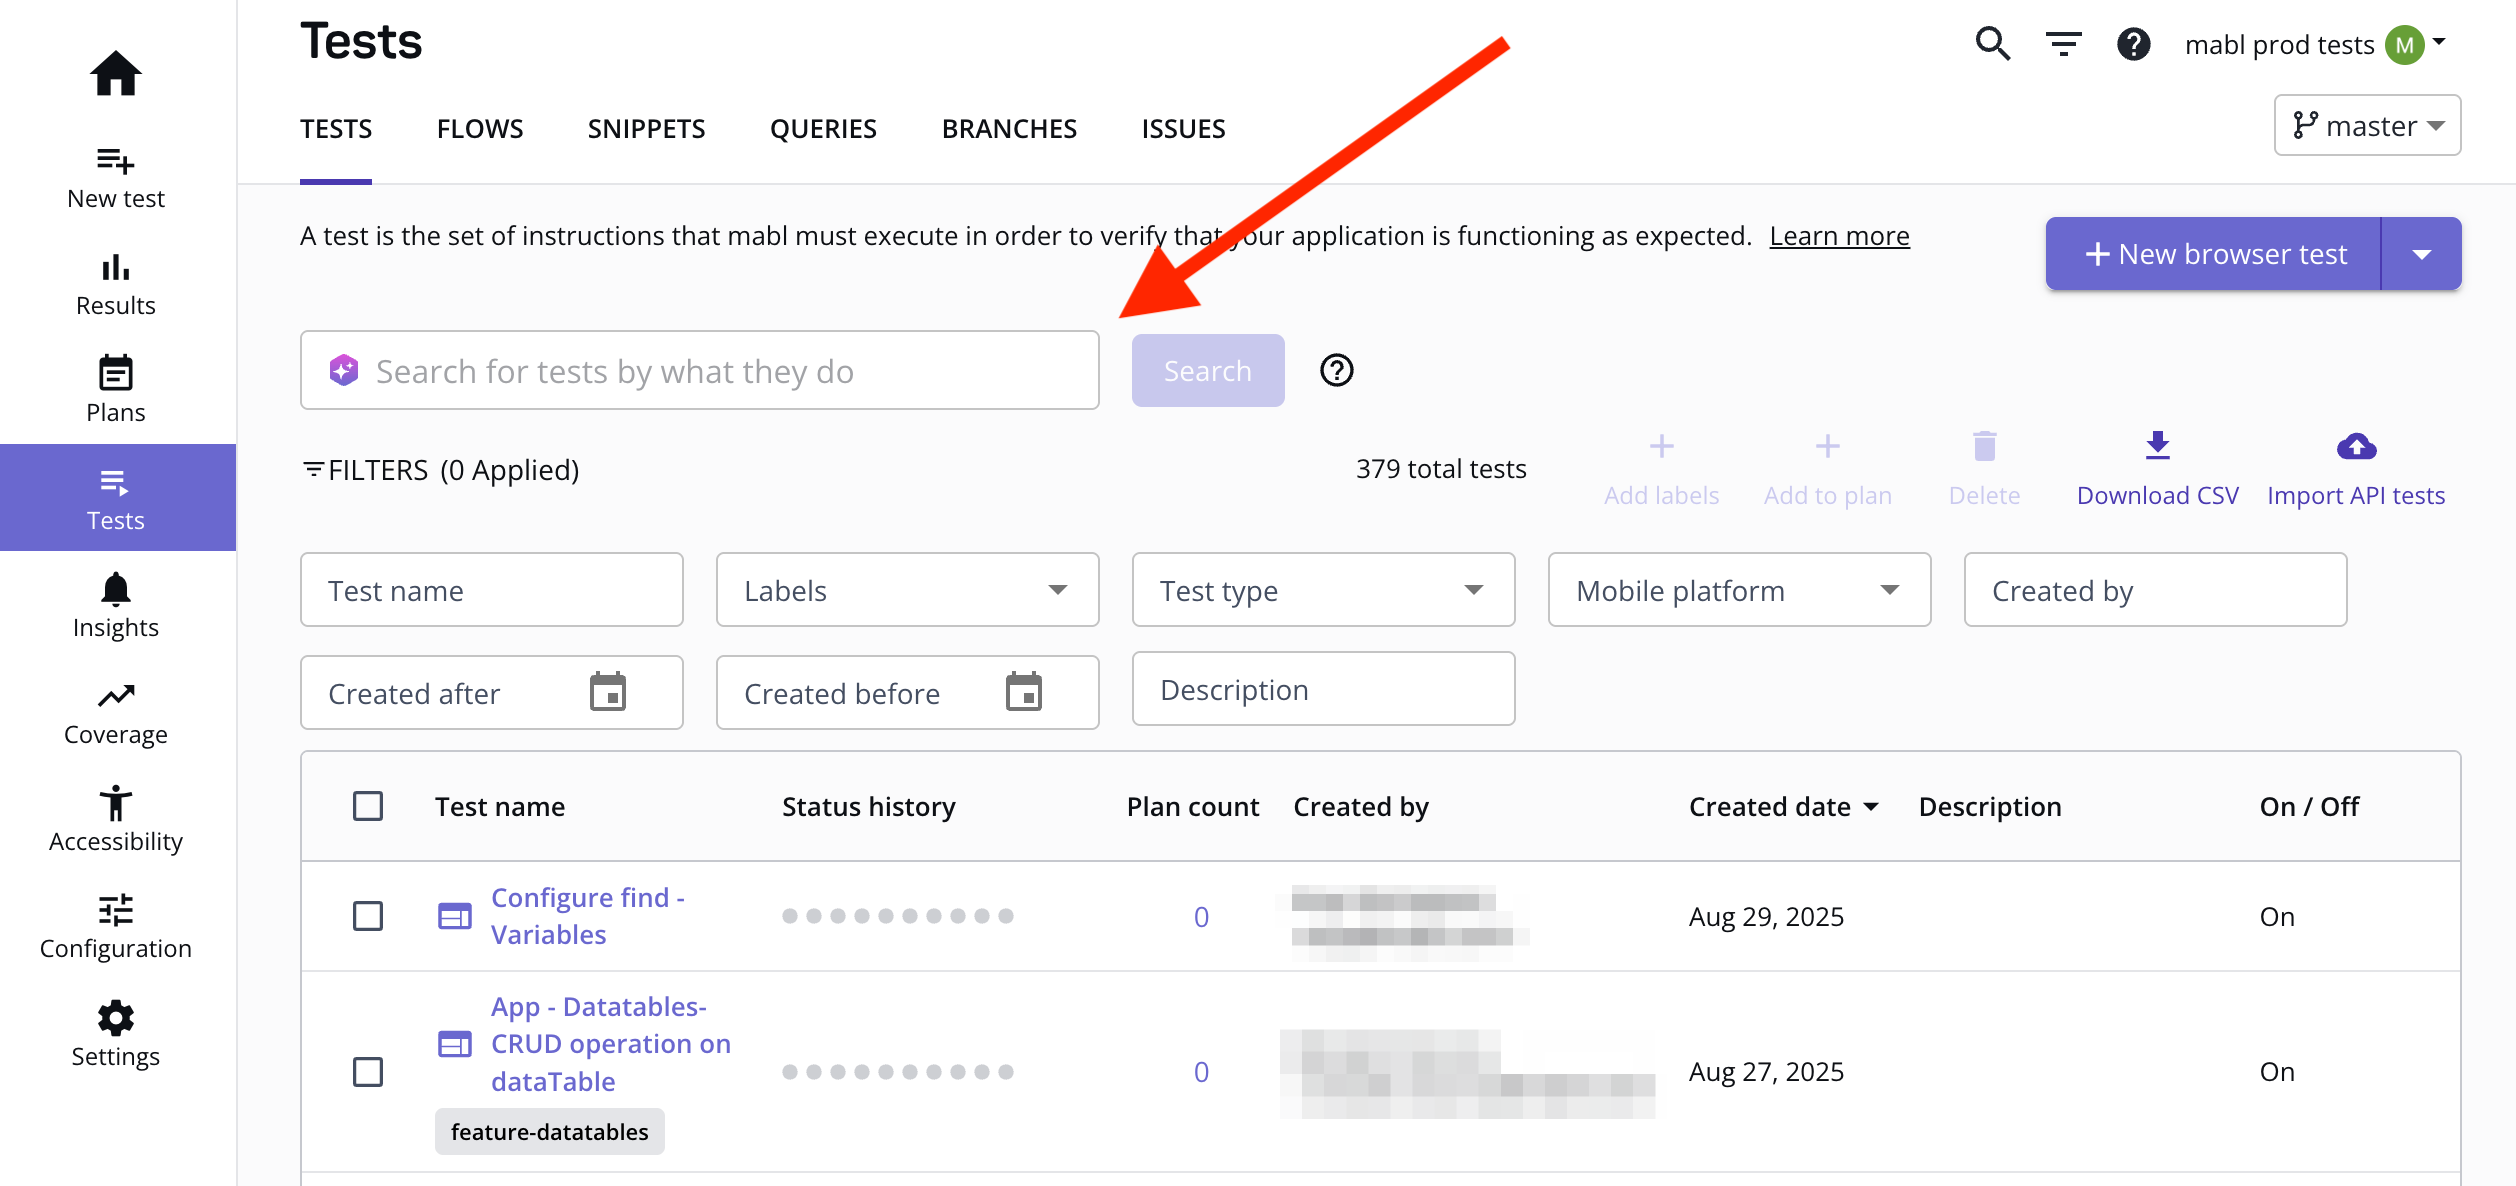Click help icon next to Search button

[1336, 370]
